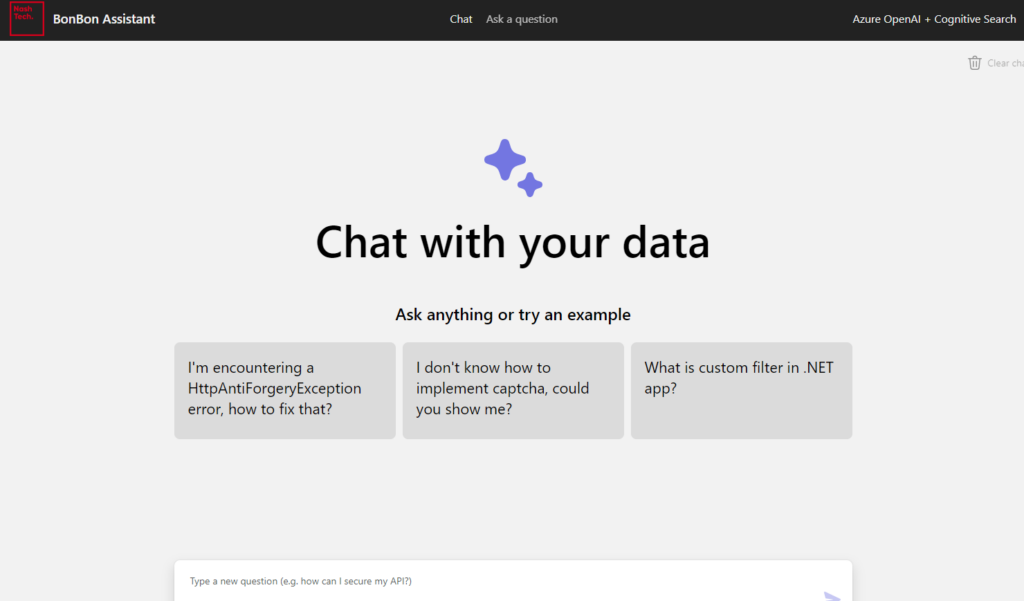Choose the implement captcha example card
Viewport: 1024px width, 601px height.
tap(513, 390)
